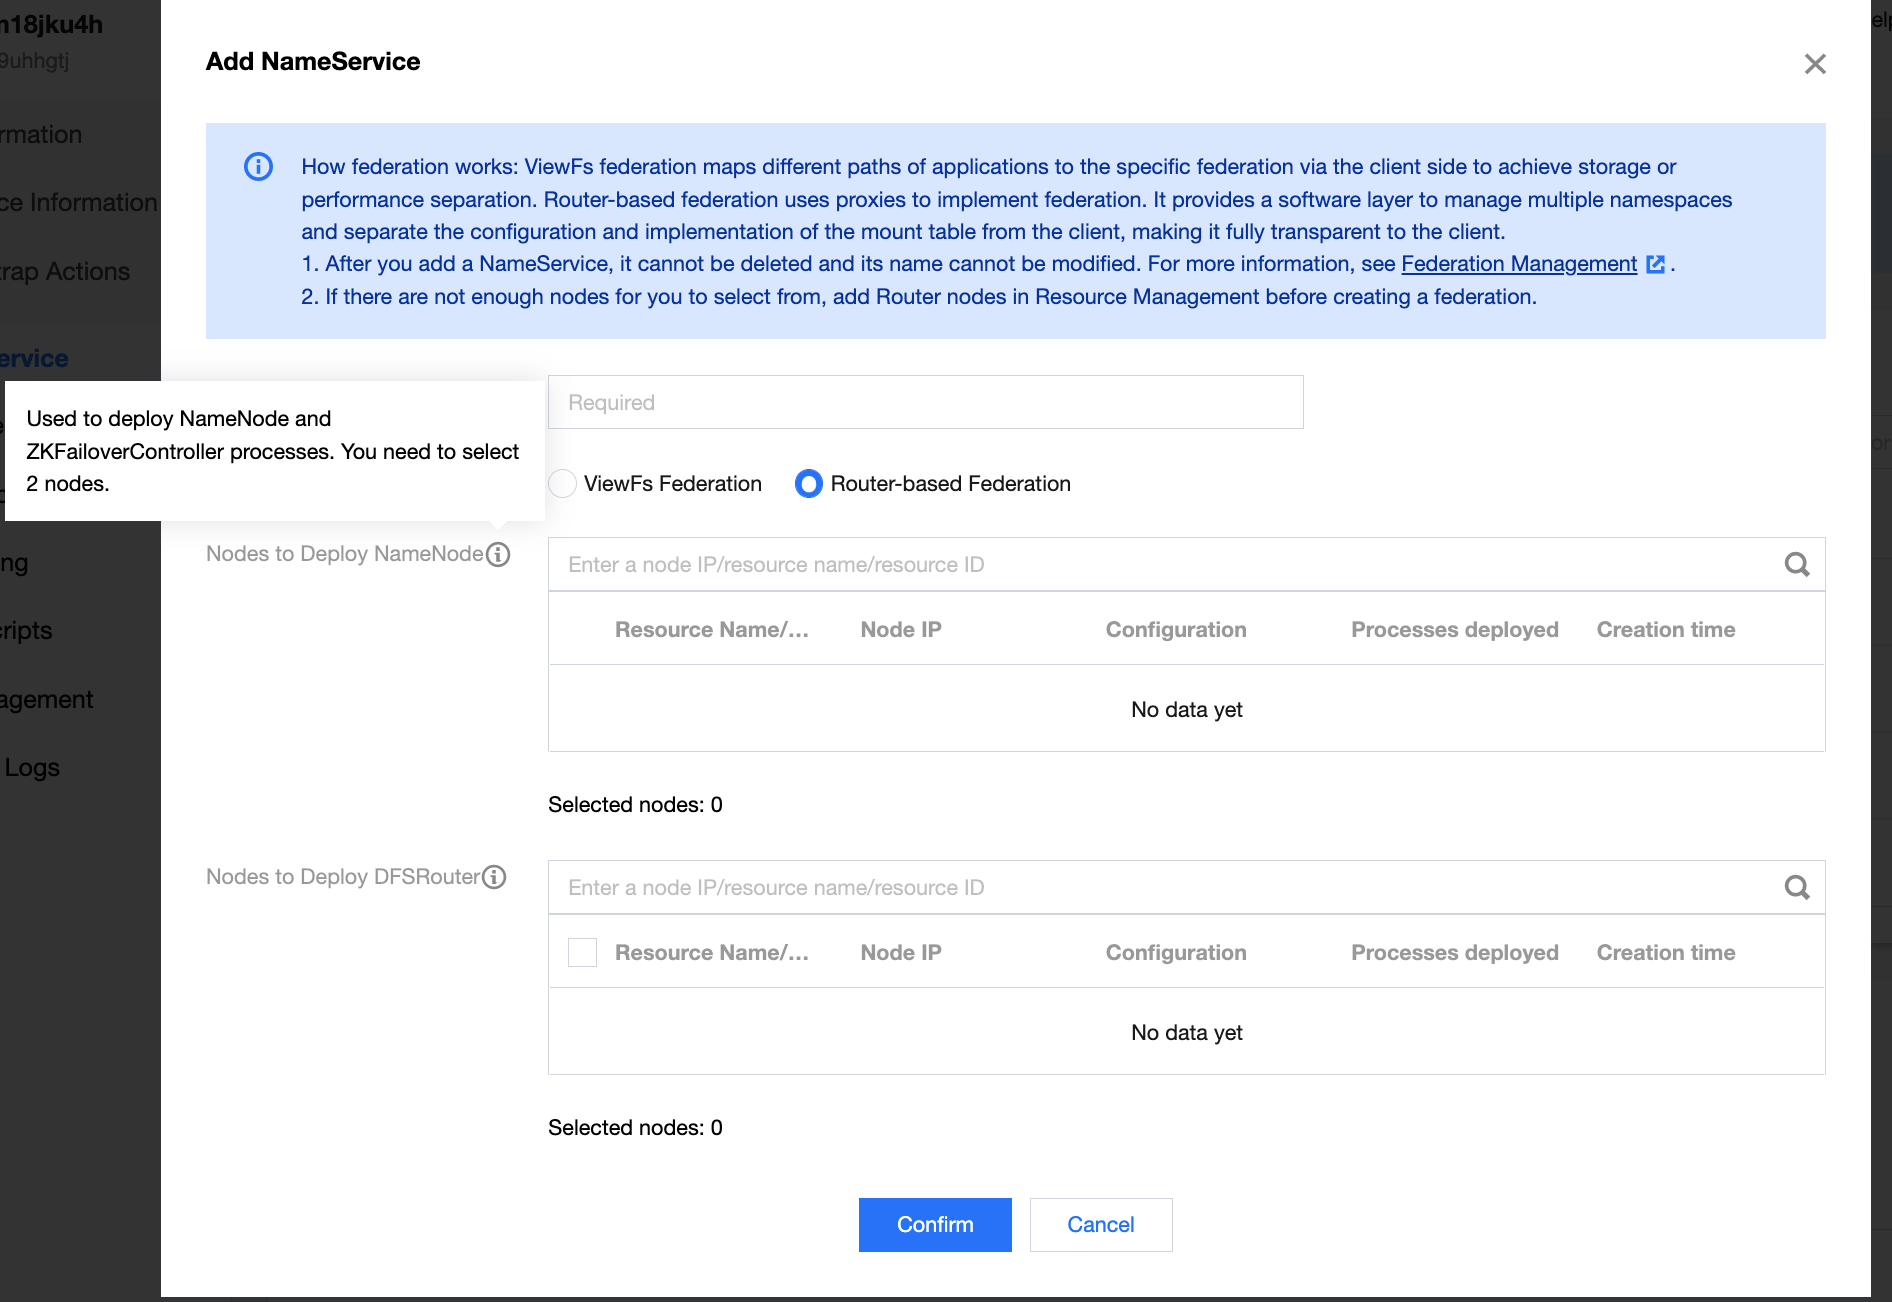
Task: Focus the DFSRouter node IP search field
Action: click(1160, 888)
